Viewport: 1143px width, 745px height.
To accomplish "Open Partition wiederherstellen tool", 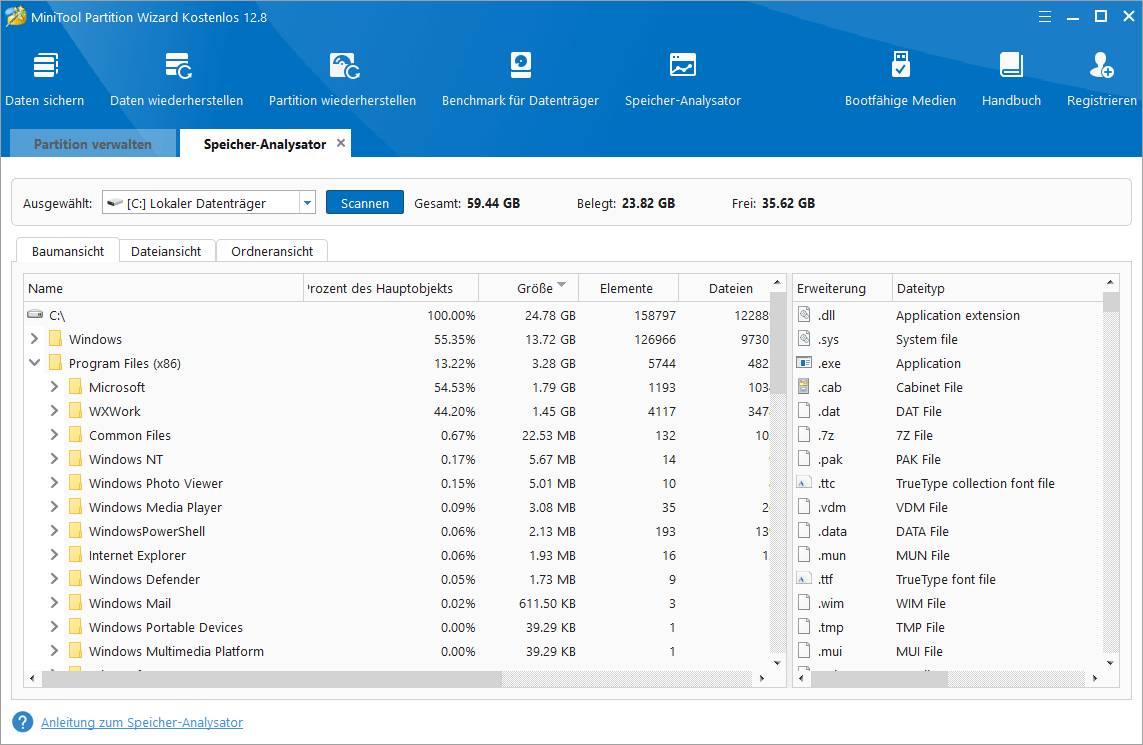I will 343,79.
